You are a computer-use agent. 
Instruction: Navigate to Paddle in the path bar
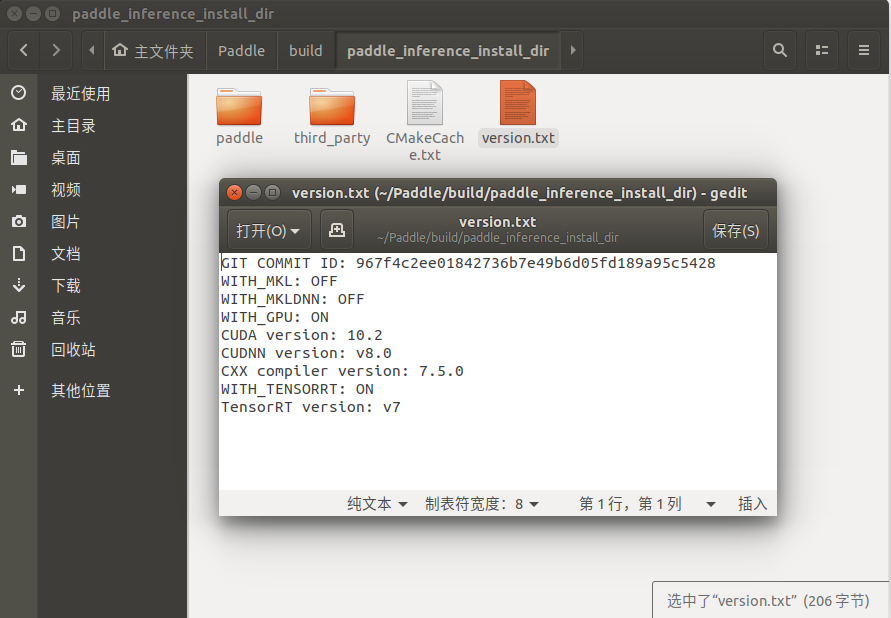pyautogui.click(x=242, y=51)
